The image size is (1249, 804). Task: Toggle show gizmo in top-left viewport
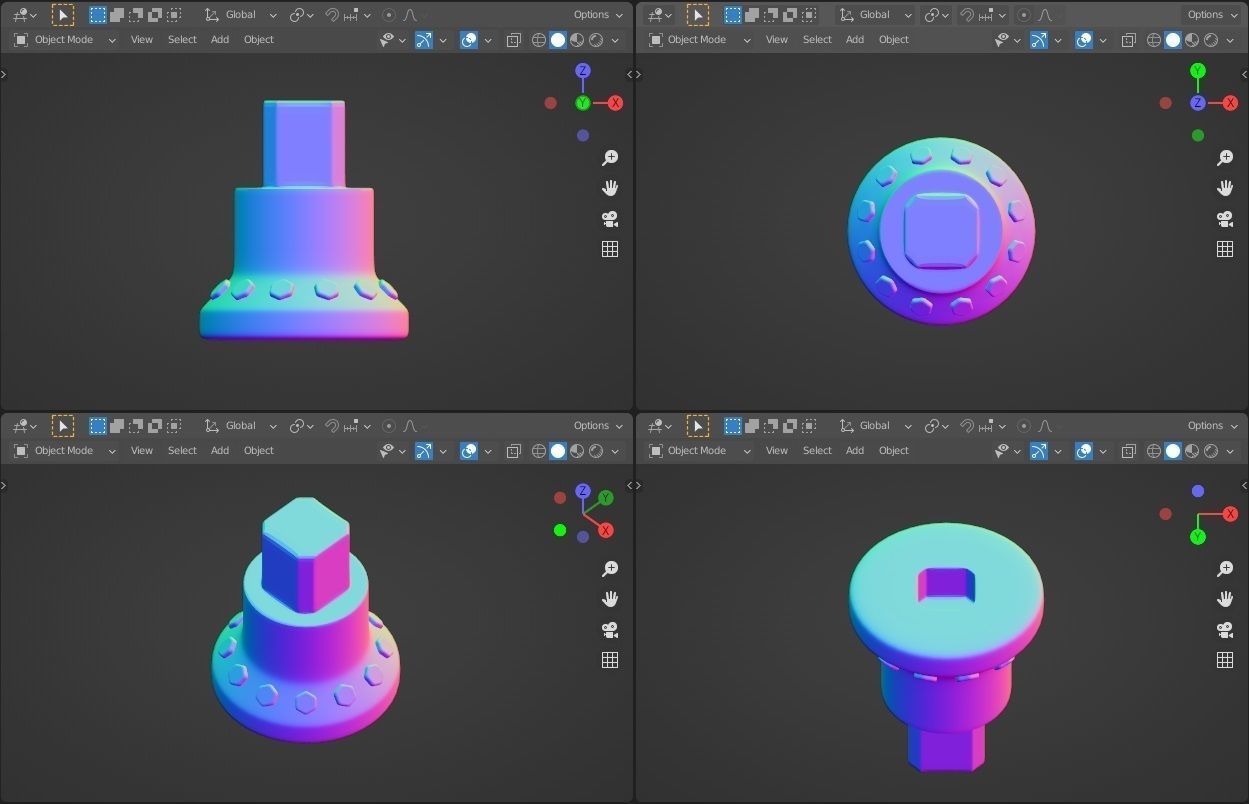point(424,40)
